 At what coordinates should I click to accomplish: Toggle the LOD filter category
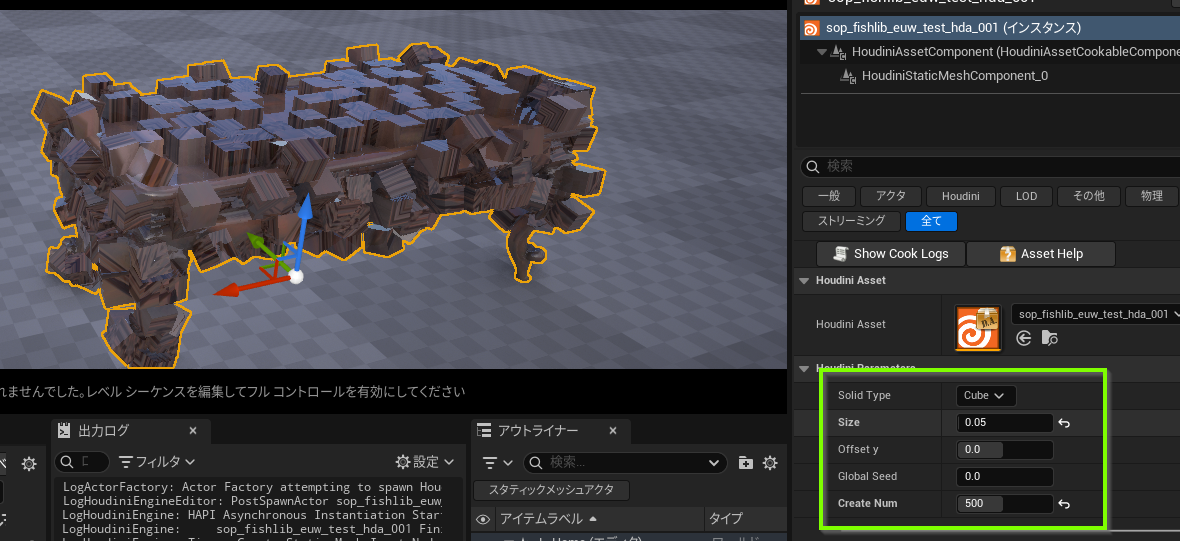pyautogui.click(x=1026, y=196)
